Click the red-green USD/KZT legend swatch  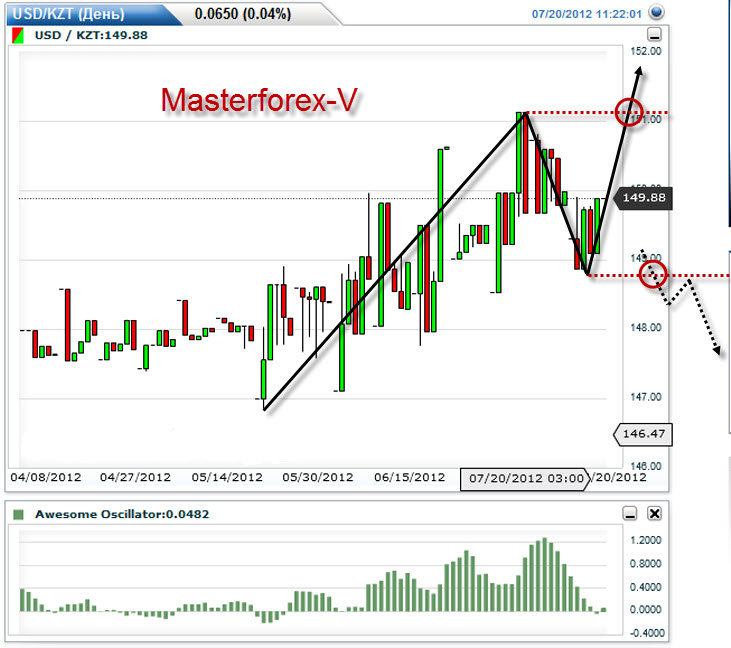click(x=18, y=35)
